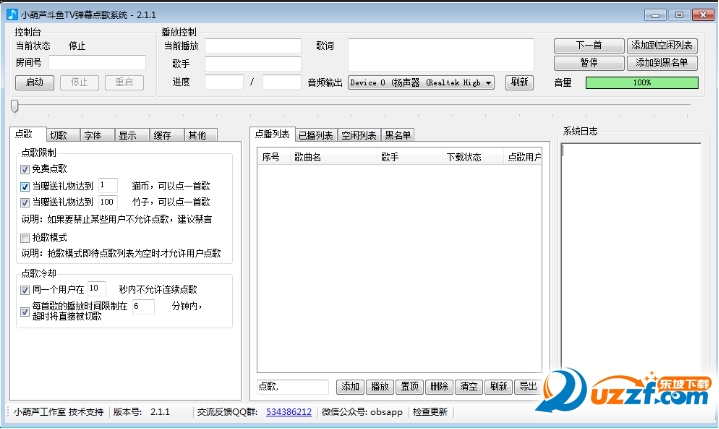Viewport: 719px width, 429px height.
Task: Toggle the 免费点歌 checkbox
Action: pos(26,170)
